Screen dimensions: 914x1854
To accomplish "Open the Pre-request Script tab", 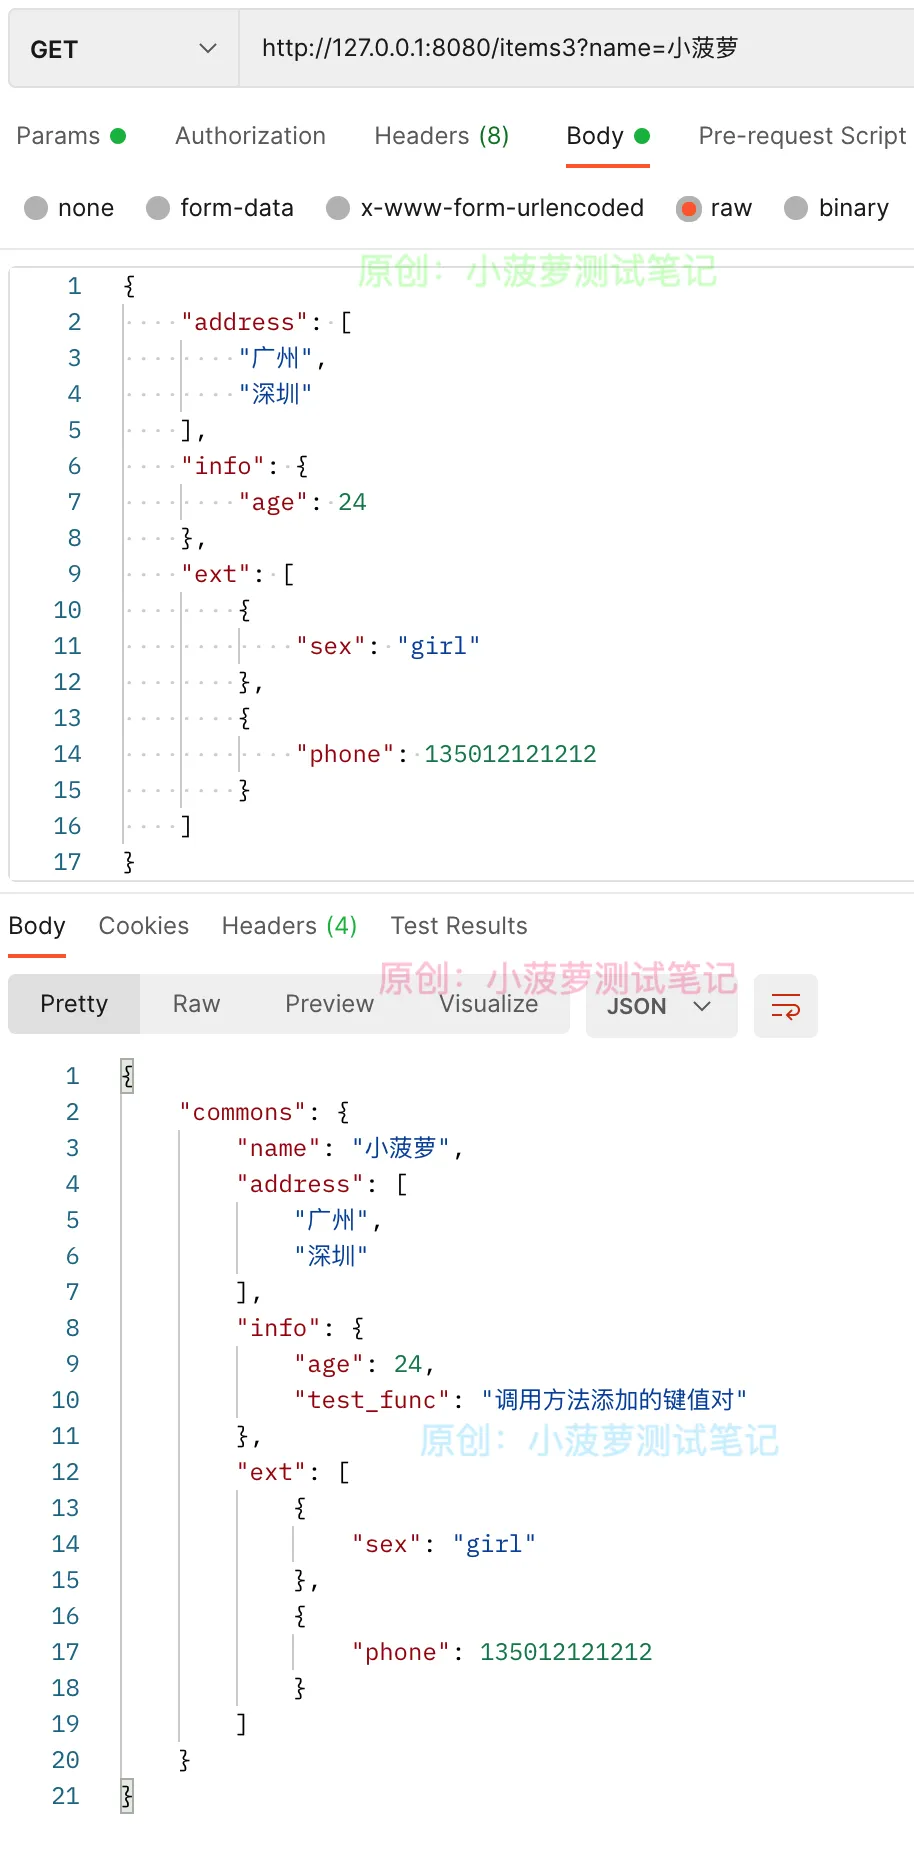I will (x=802, y=136).
